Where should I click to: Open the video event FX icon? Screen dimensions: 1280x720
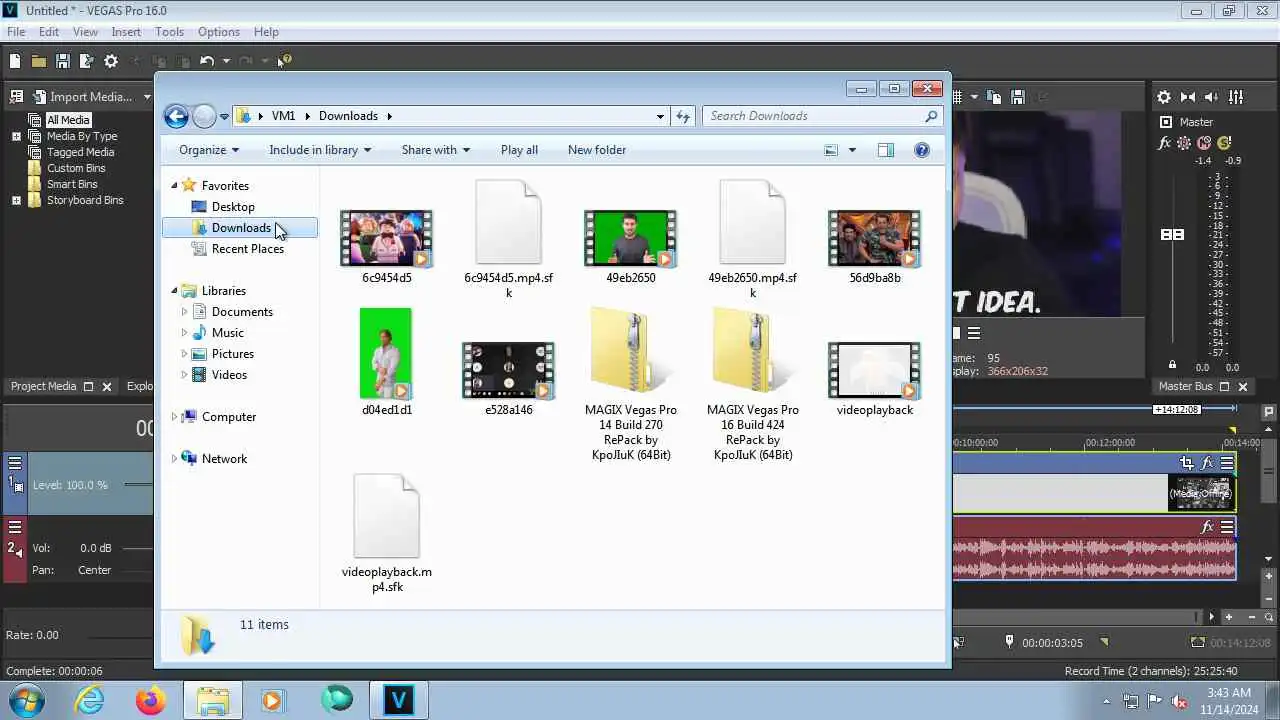[x=1207, y=463]
